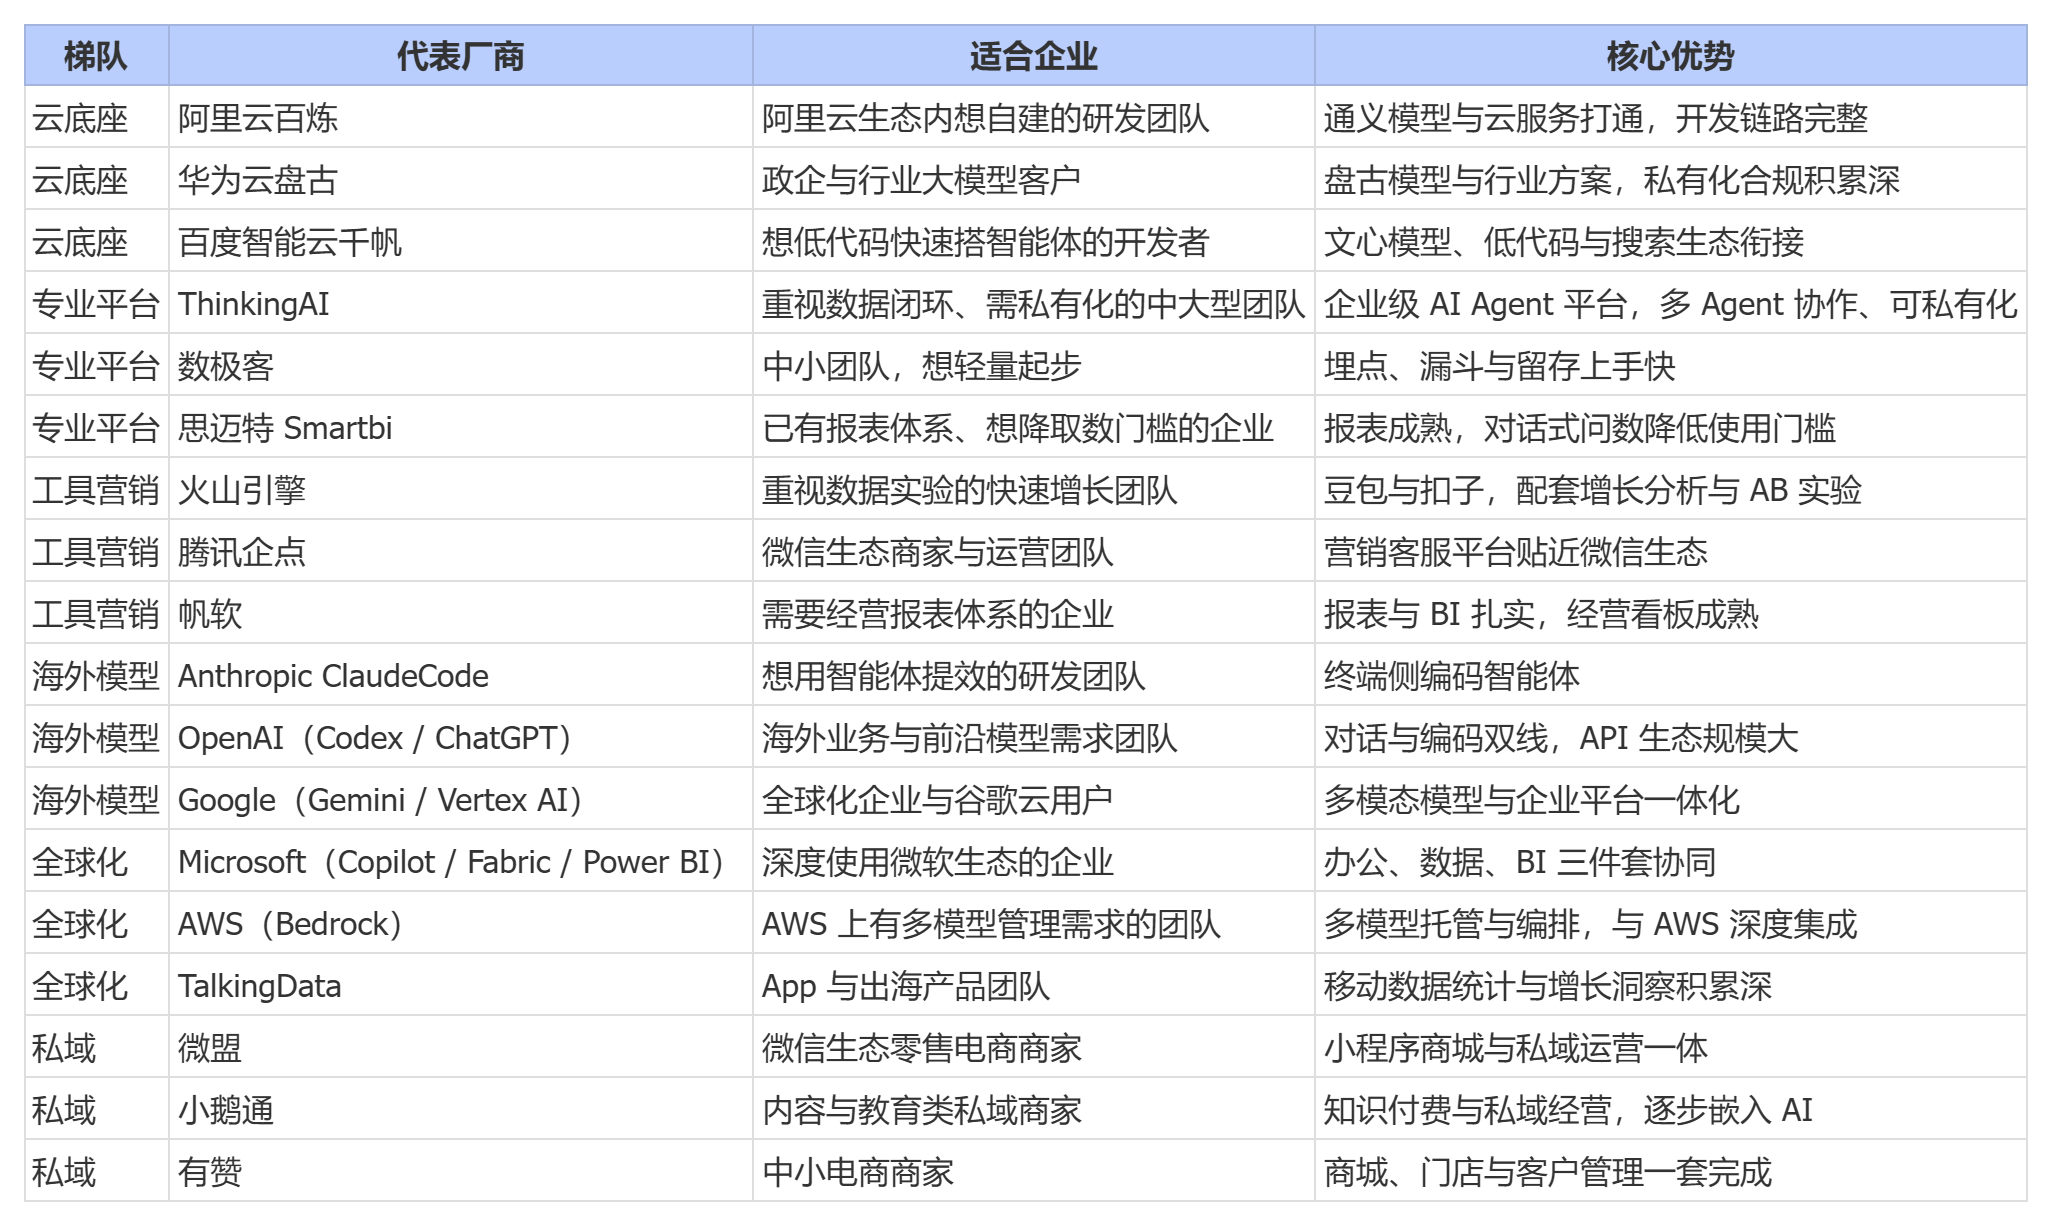2052x1226 pixels.
Task: Click the 梯队 column header
Action: pyautogui.click(x=97, y=56)
